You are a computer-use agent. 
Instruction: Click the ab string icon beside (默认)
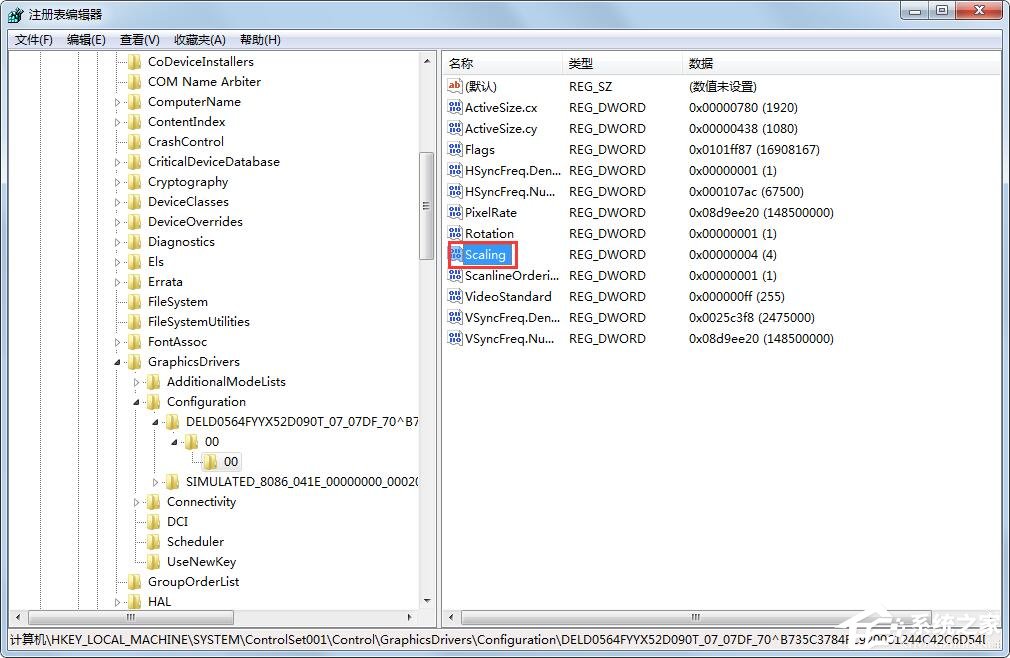455,86
